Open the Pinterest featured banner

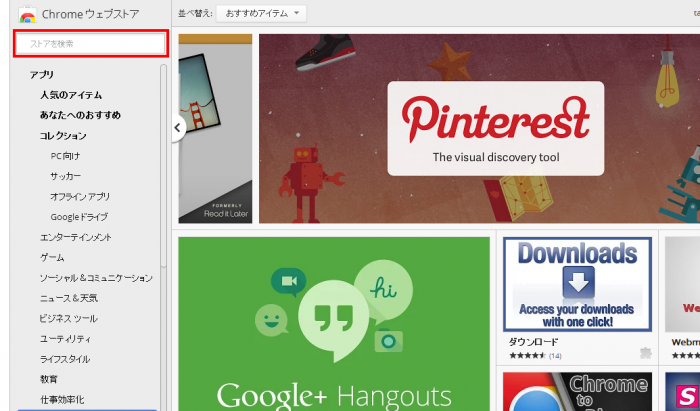(479, 129)
